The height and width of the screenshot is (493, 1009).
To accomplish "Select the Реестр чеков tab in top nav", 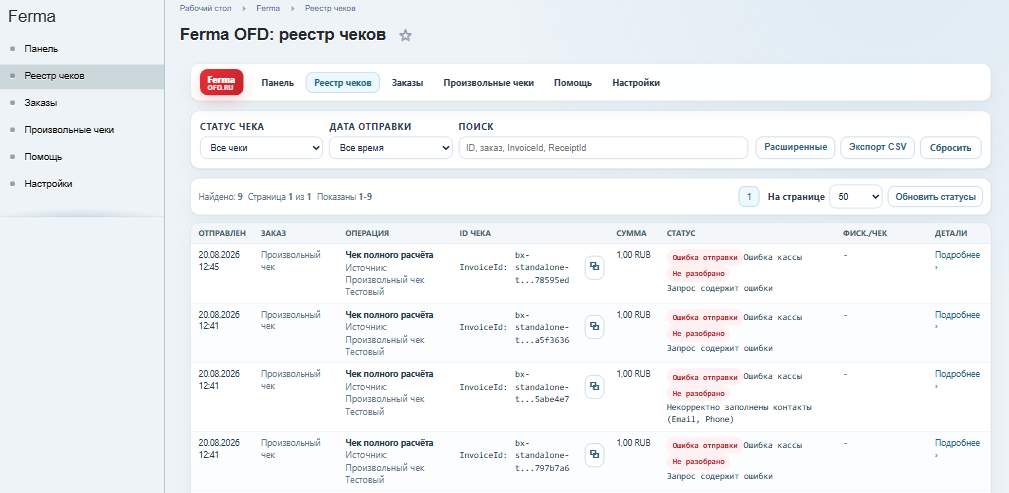I will point(342,83).
